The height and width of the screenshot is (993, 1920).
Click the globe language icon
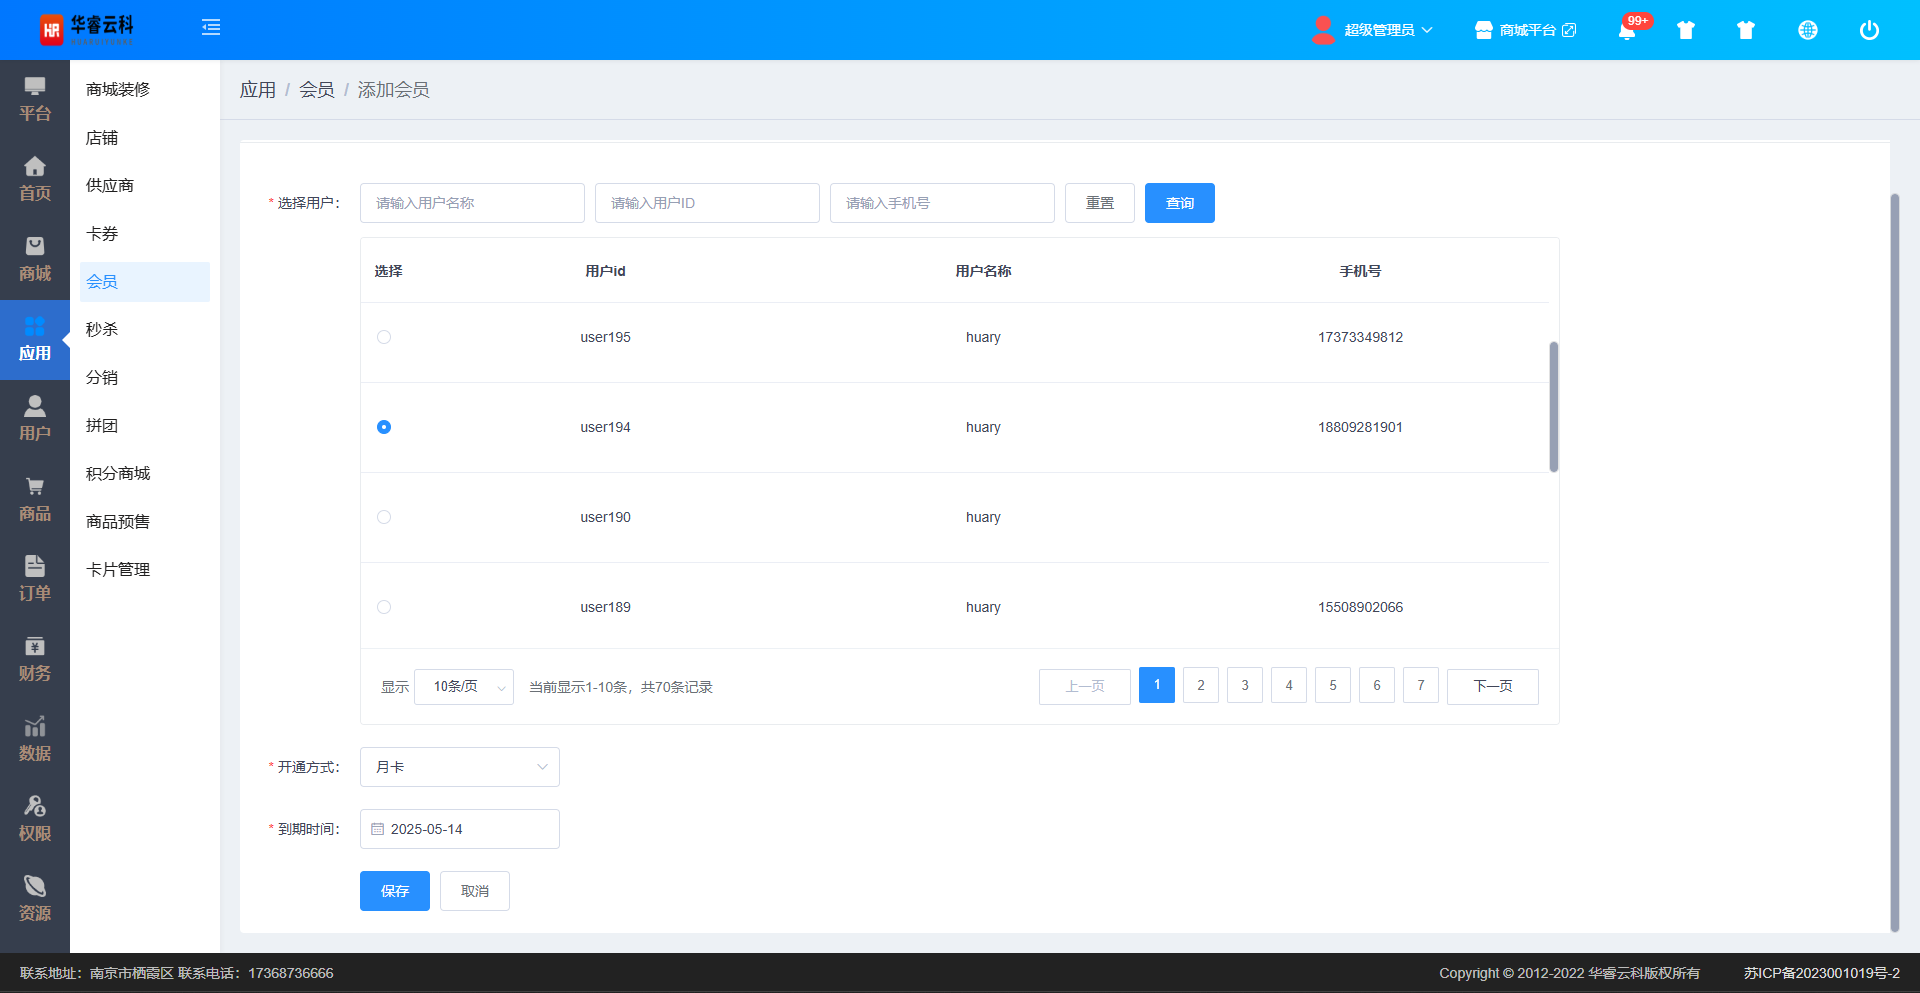tap(1807, 30)
